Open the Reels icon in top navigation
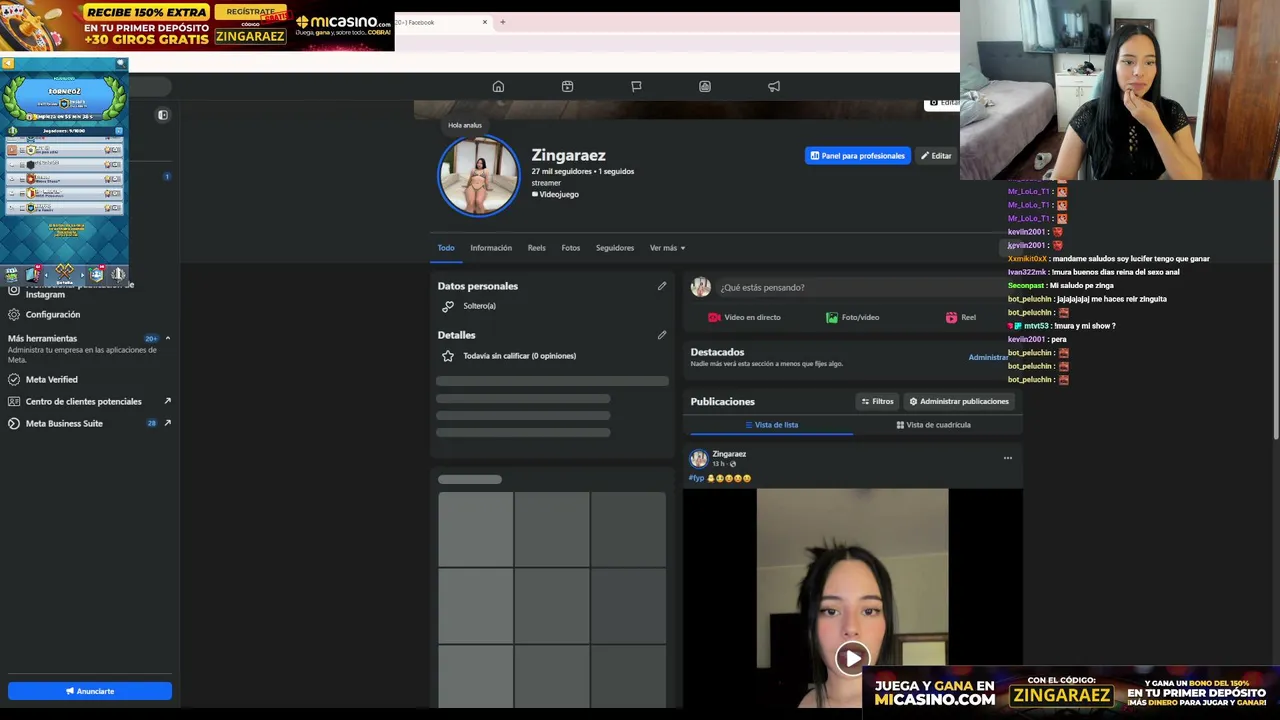 click(567, 86)
